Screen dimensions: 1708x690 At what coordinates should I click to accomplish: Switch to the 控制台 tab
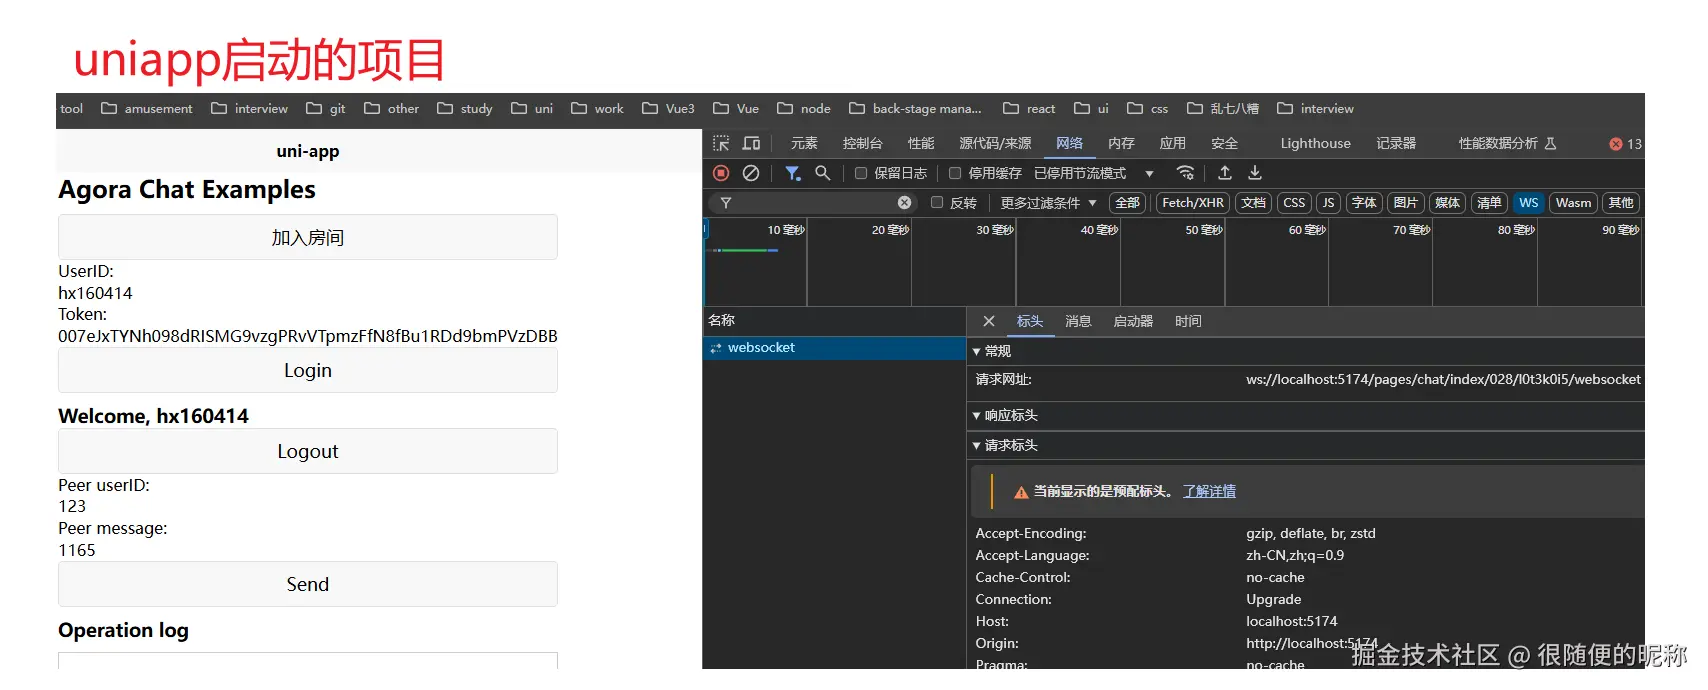[x=862, y=143]
